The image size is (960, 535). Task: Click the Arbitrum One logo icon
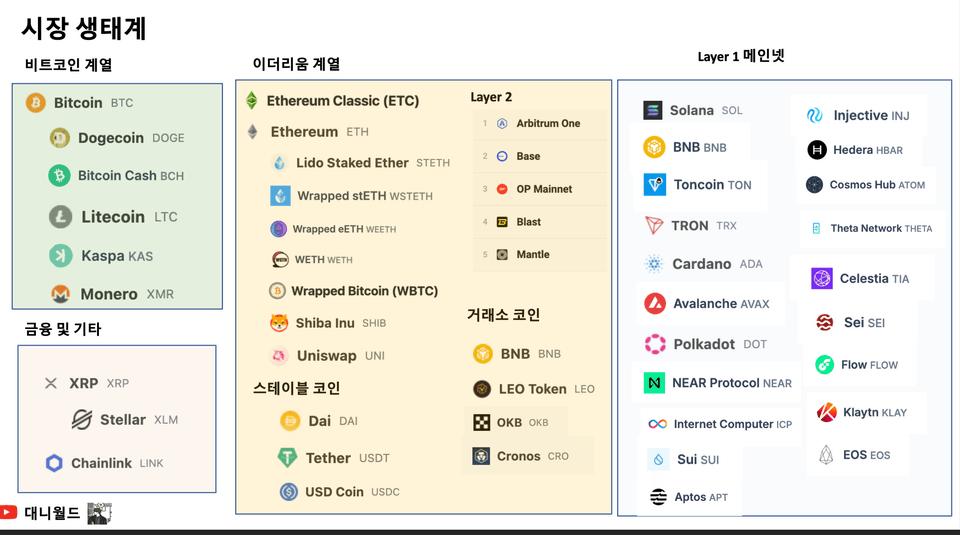pos(502,123)
